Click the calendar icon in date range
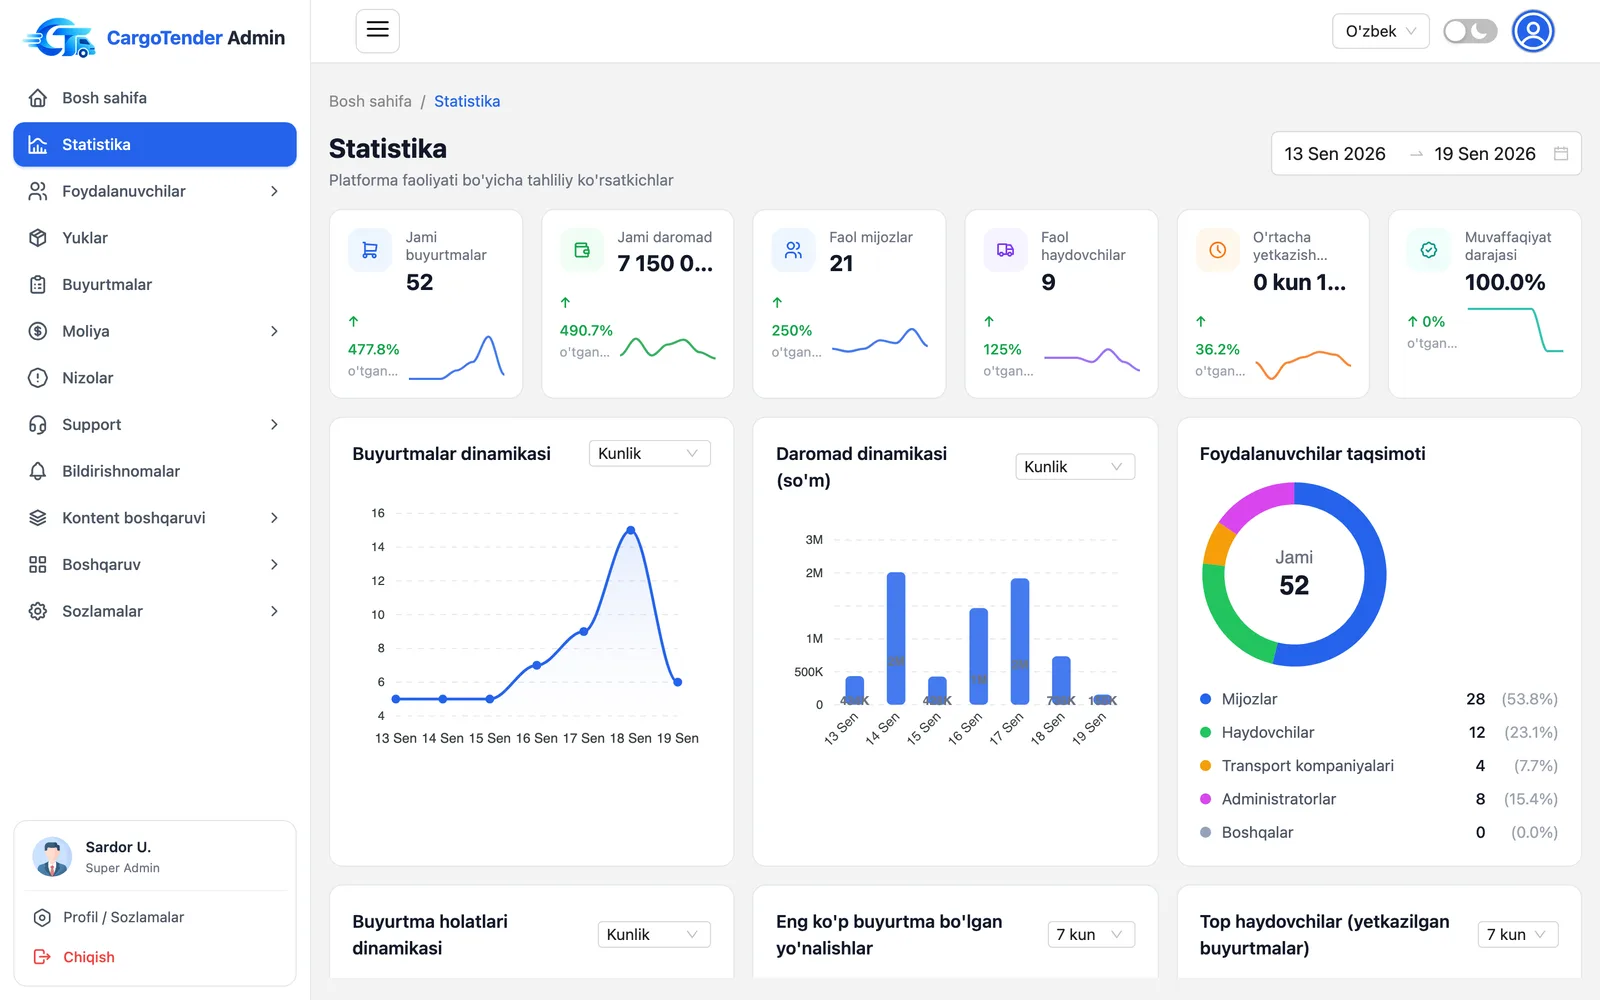1600x1000 pixels. click(x=1561, y=154)
